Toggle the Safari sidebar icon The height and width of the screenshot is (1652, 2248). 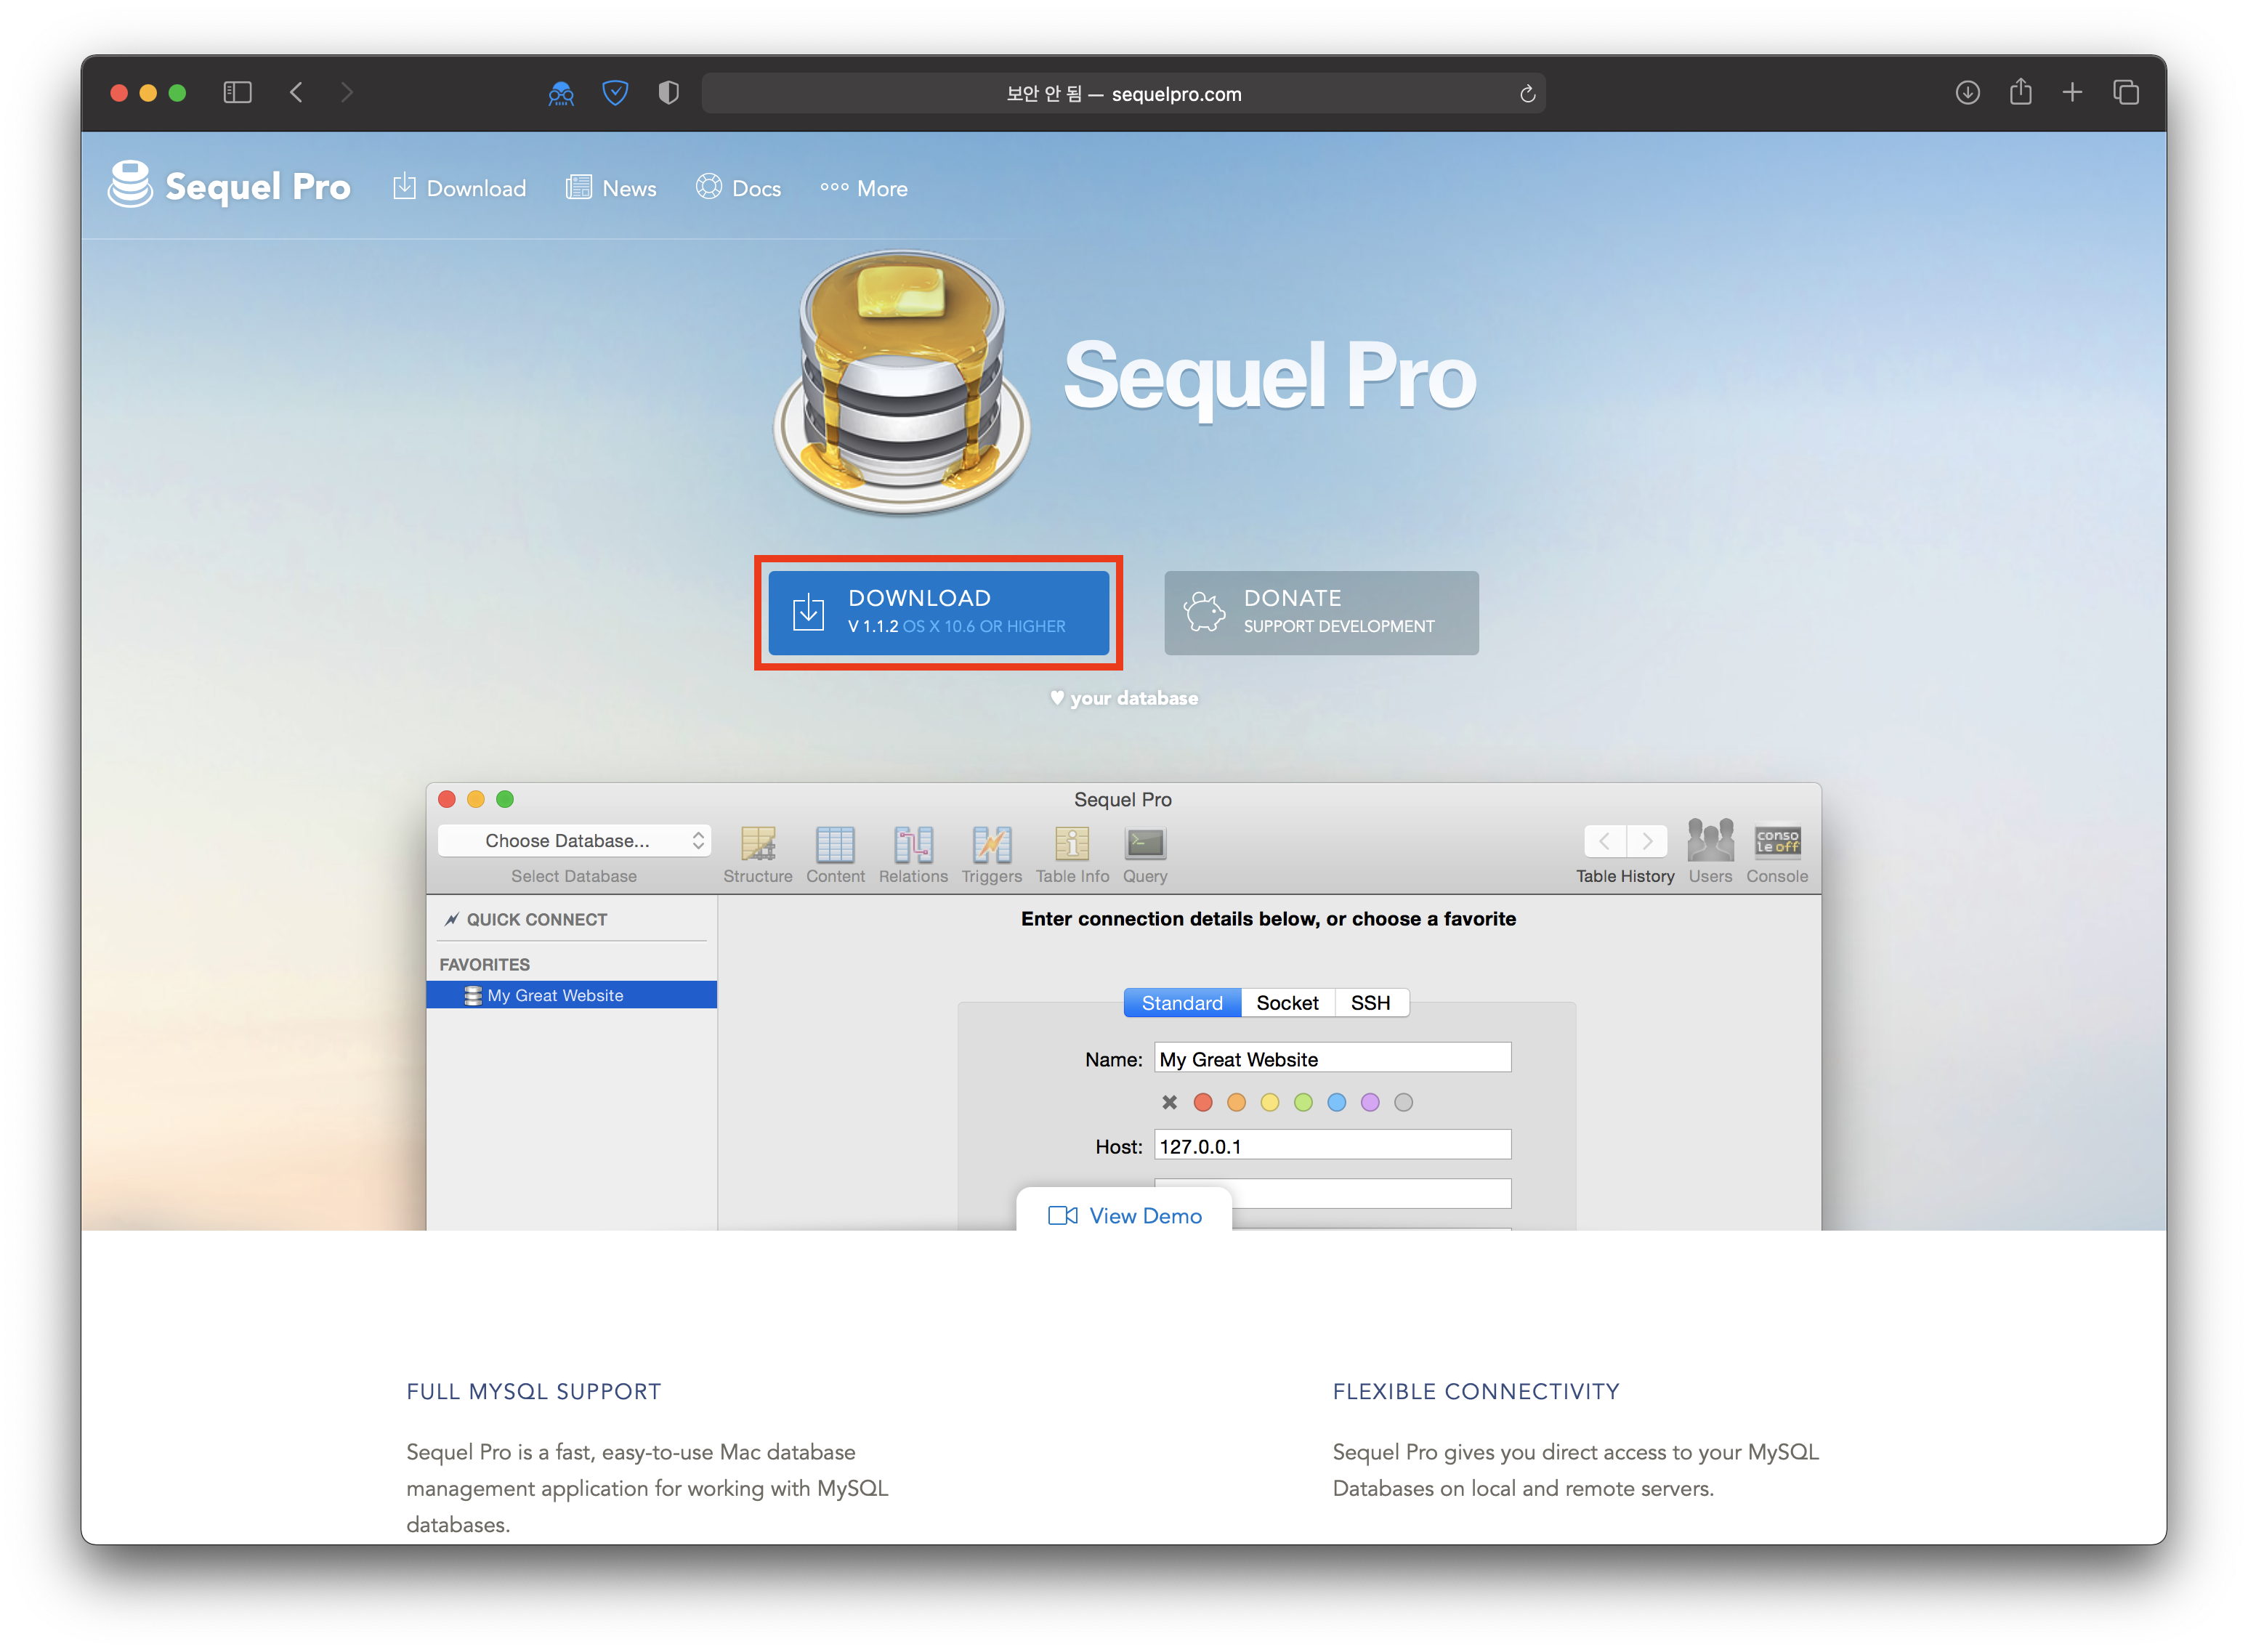[237, 93]
